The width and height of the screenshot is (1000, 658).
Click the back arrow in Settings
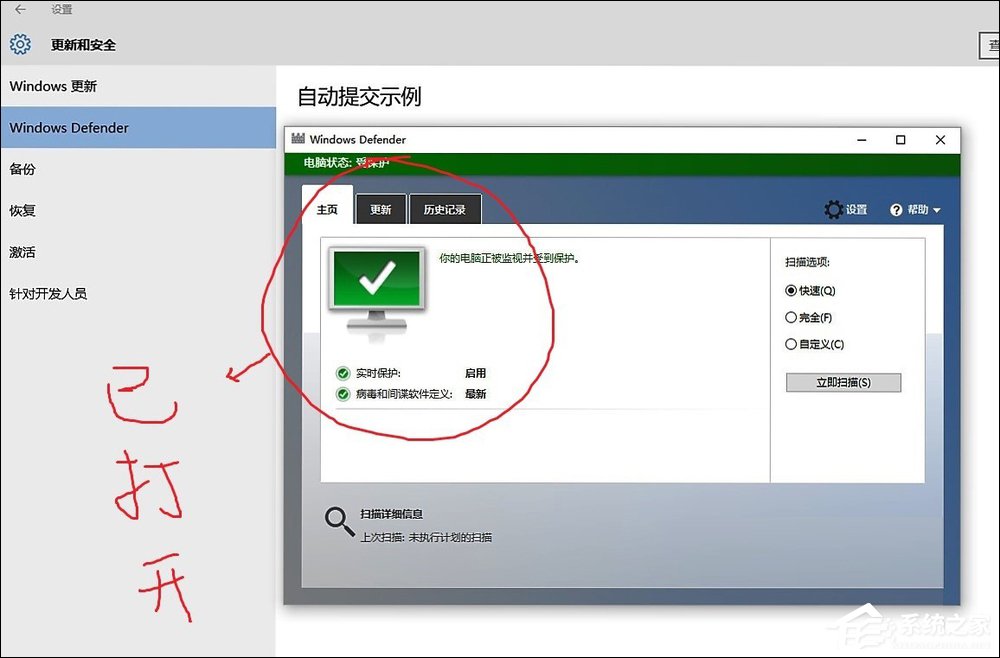(20, 10)
